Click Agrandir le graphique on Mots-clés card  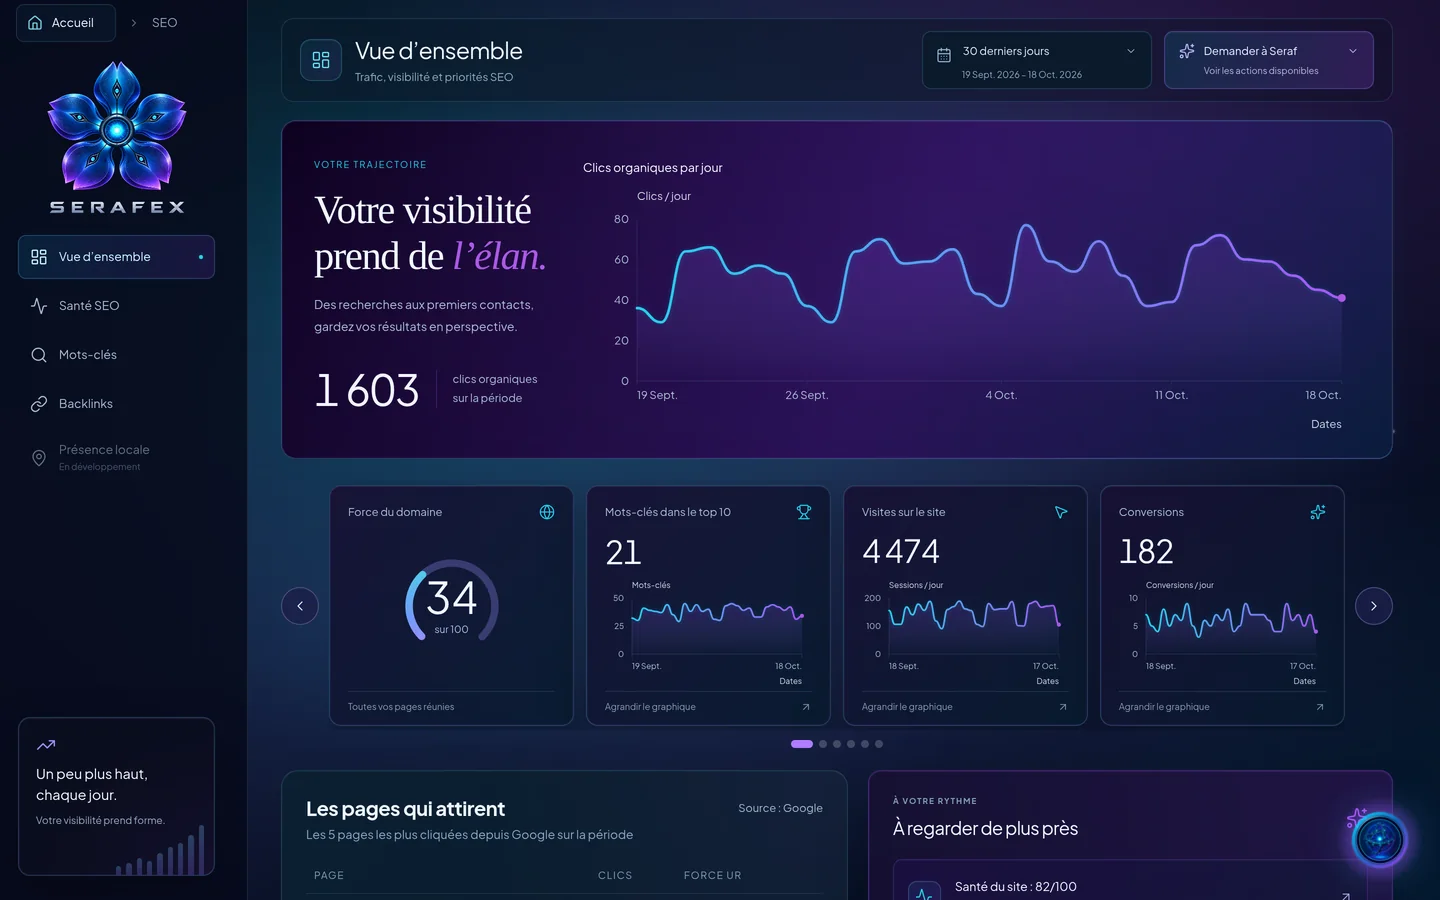coord(650,707)
